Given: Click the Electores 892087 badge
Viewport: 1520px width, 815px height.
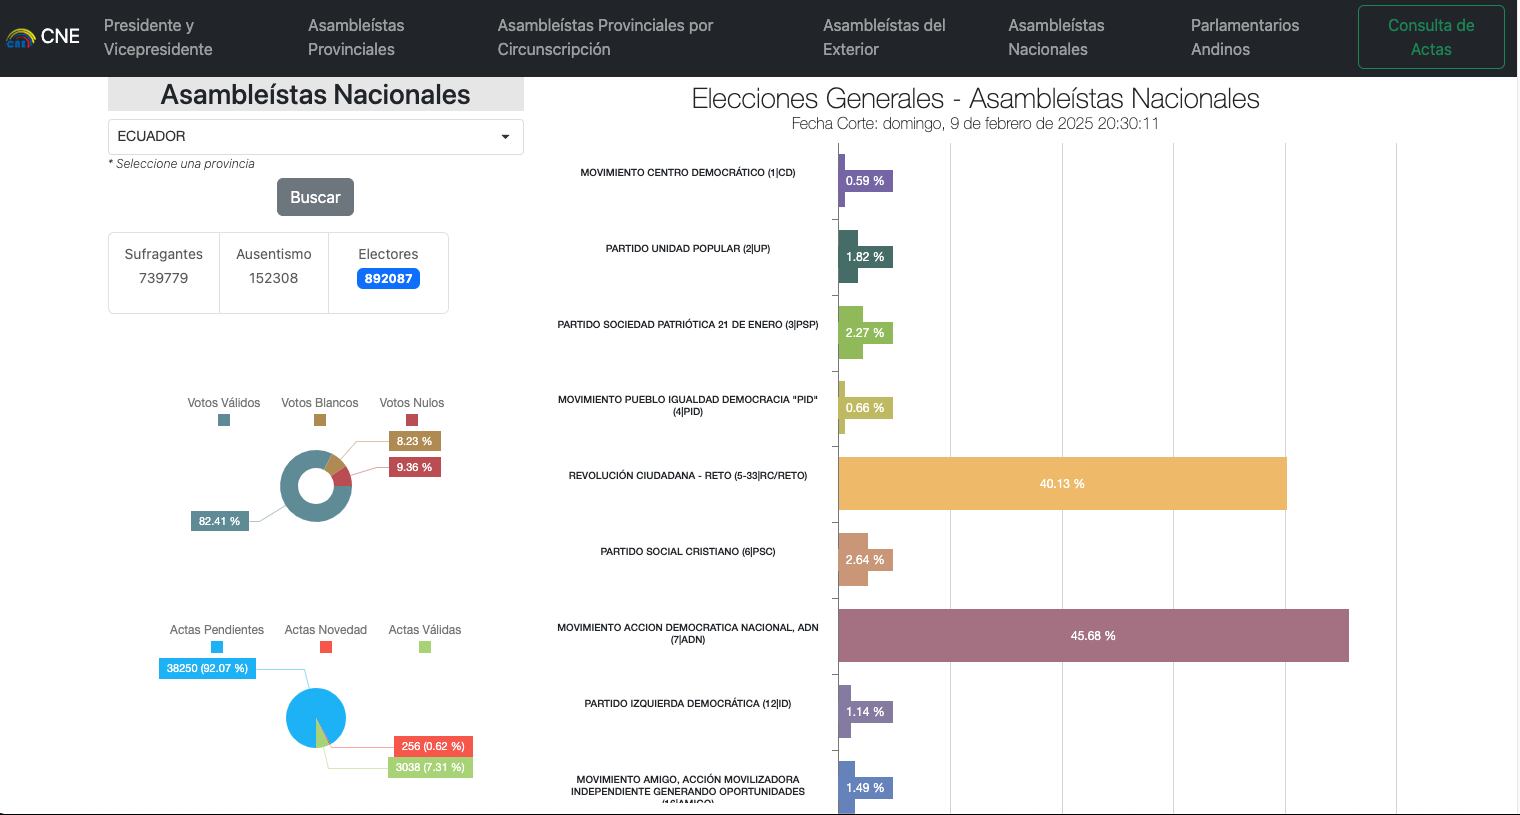Looking at the screenshot, I should point(388,279).
